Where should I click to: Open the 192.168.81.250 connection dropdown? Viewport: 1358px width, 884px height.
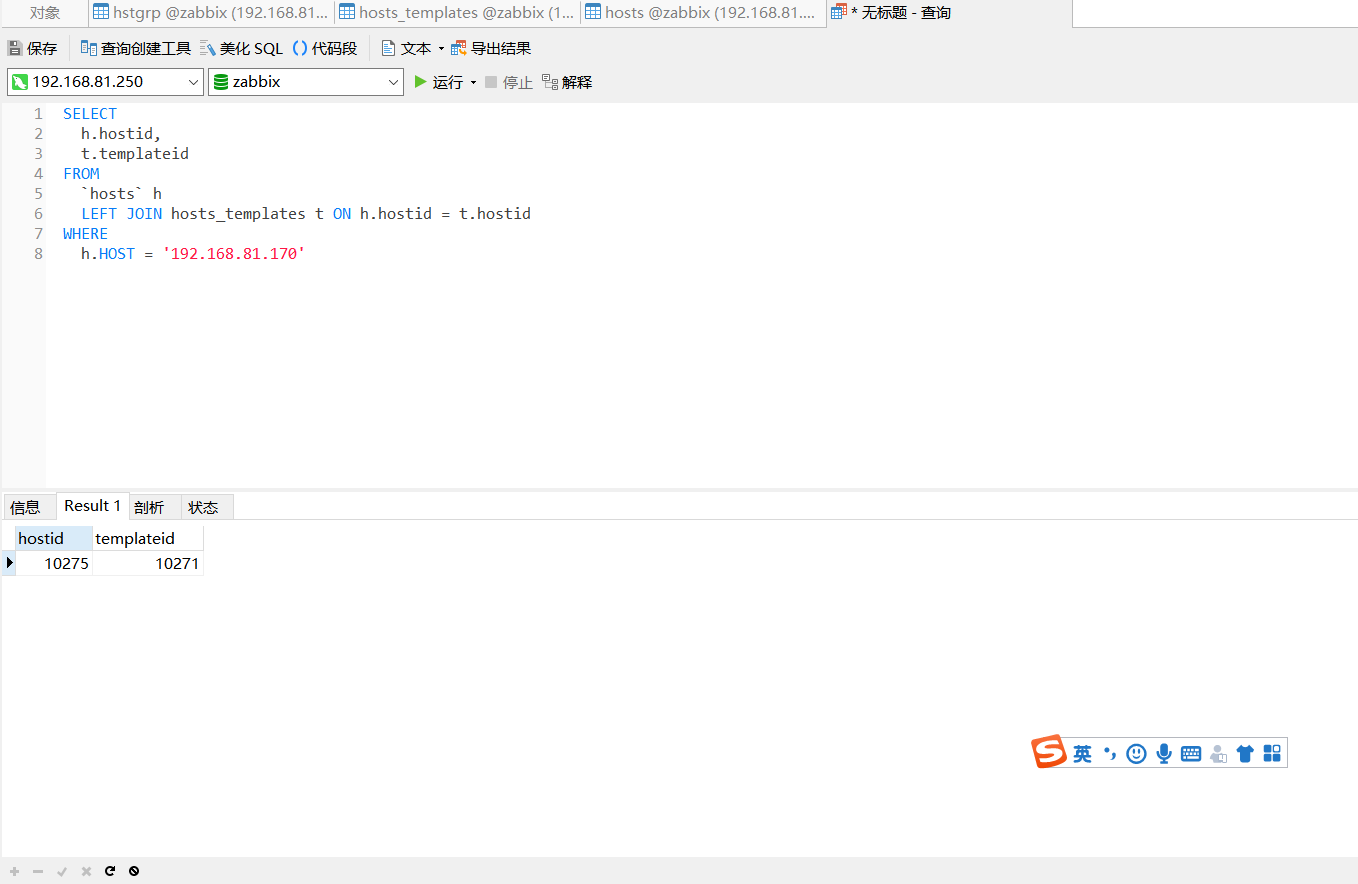(x=105, y=82)
